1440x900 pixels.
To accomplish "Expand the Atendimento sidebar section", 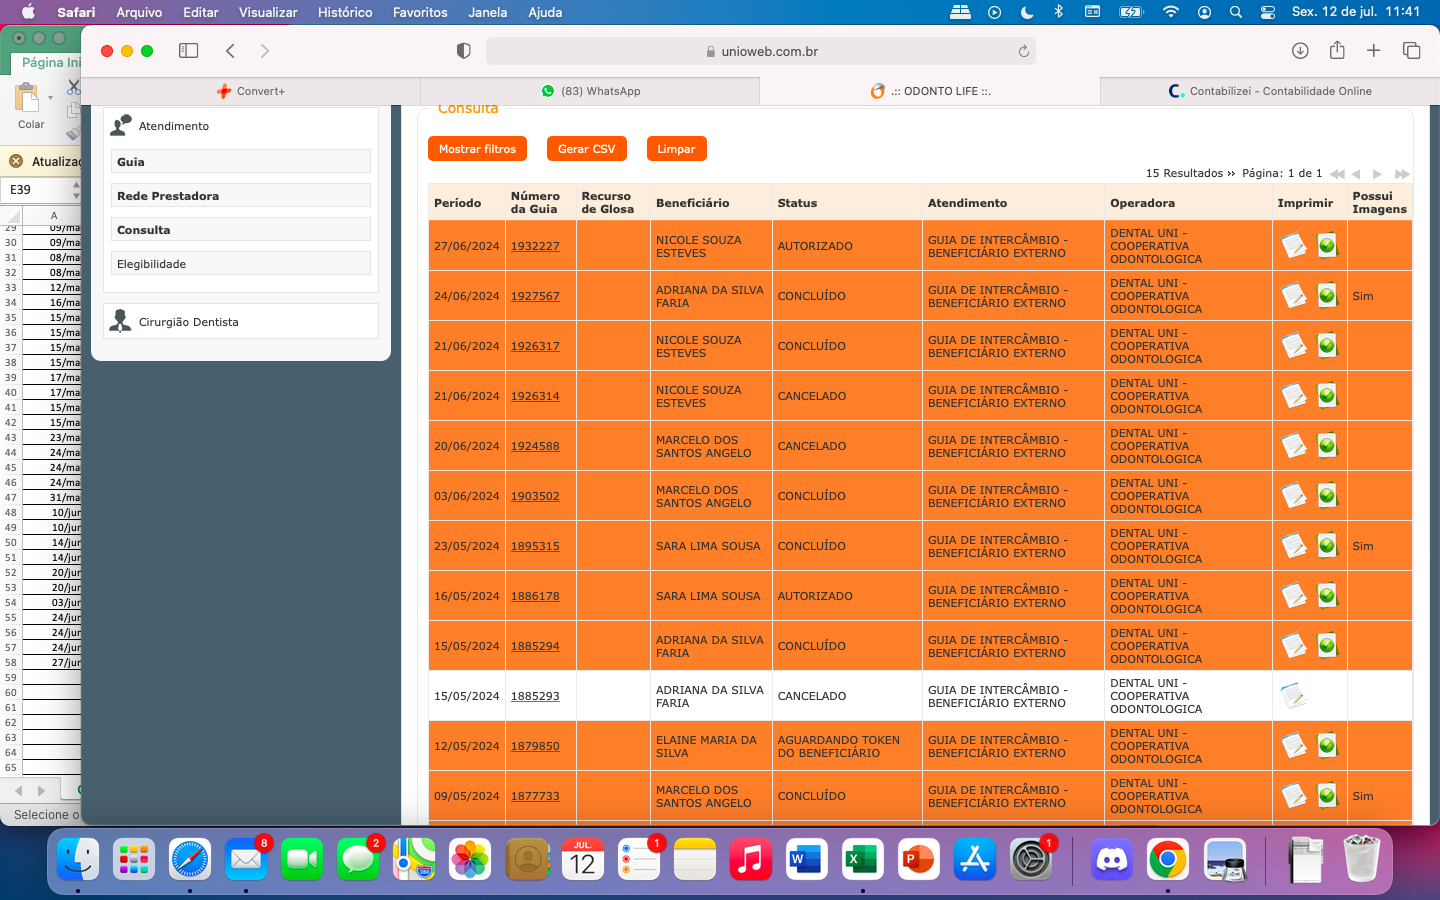I will (x=174, y=126).
